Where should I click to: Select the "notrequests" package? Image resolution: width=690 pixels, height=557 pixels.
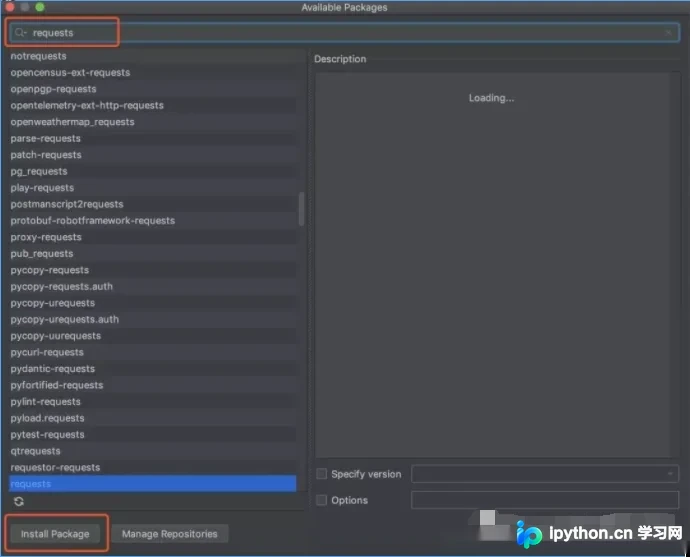153,56
